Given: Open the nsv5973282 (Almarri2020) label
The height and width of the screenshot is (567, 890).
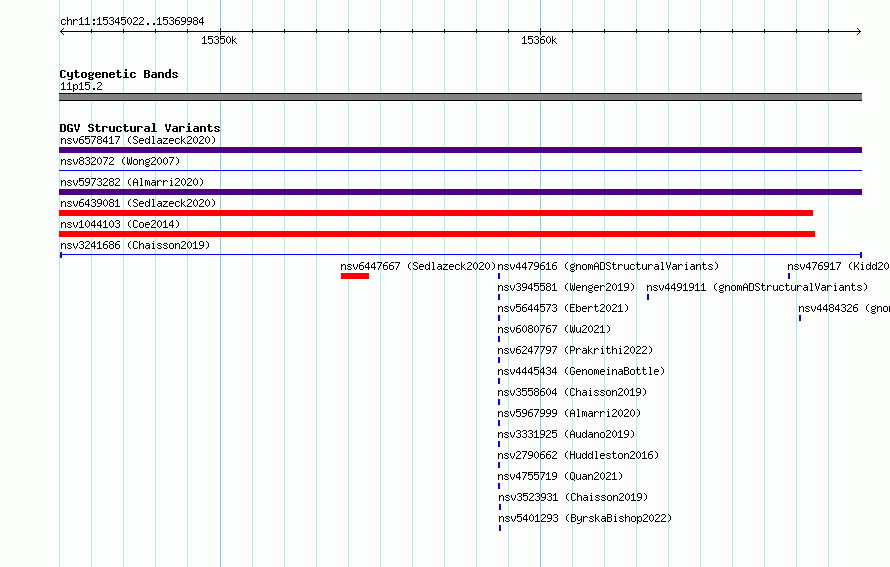Looking at the screenshot, I should [x=132, y=182].
